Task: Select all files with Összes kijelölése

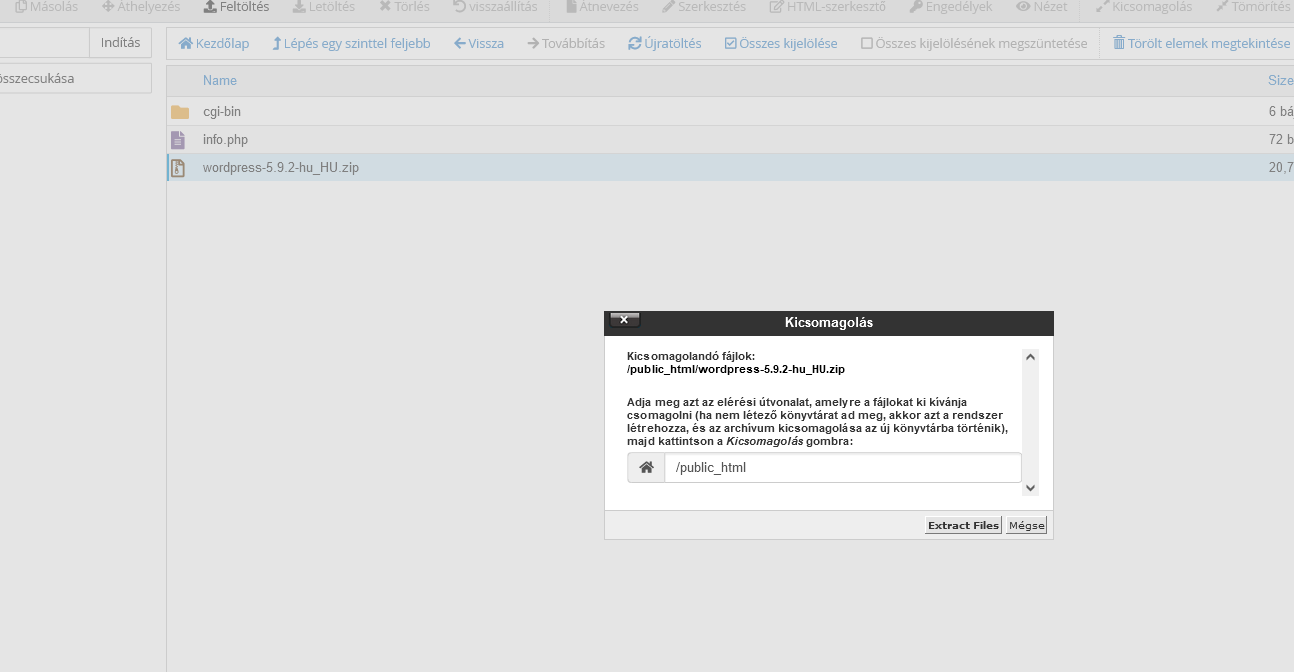Action: pos(781,44)
